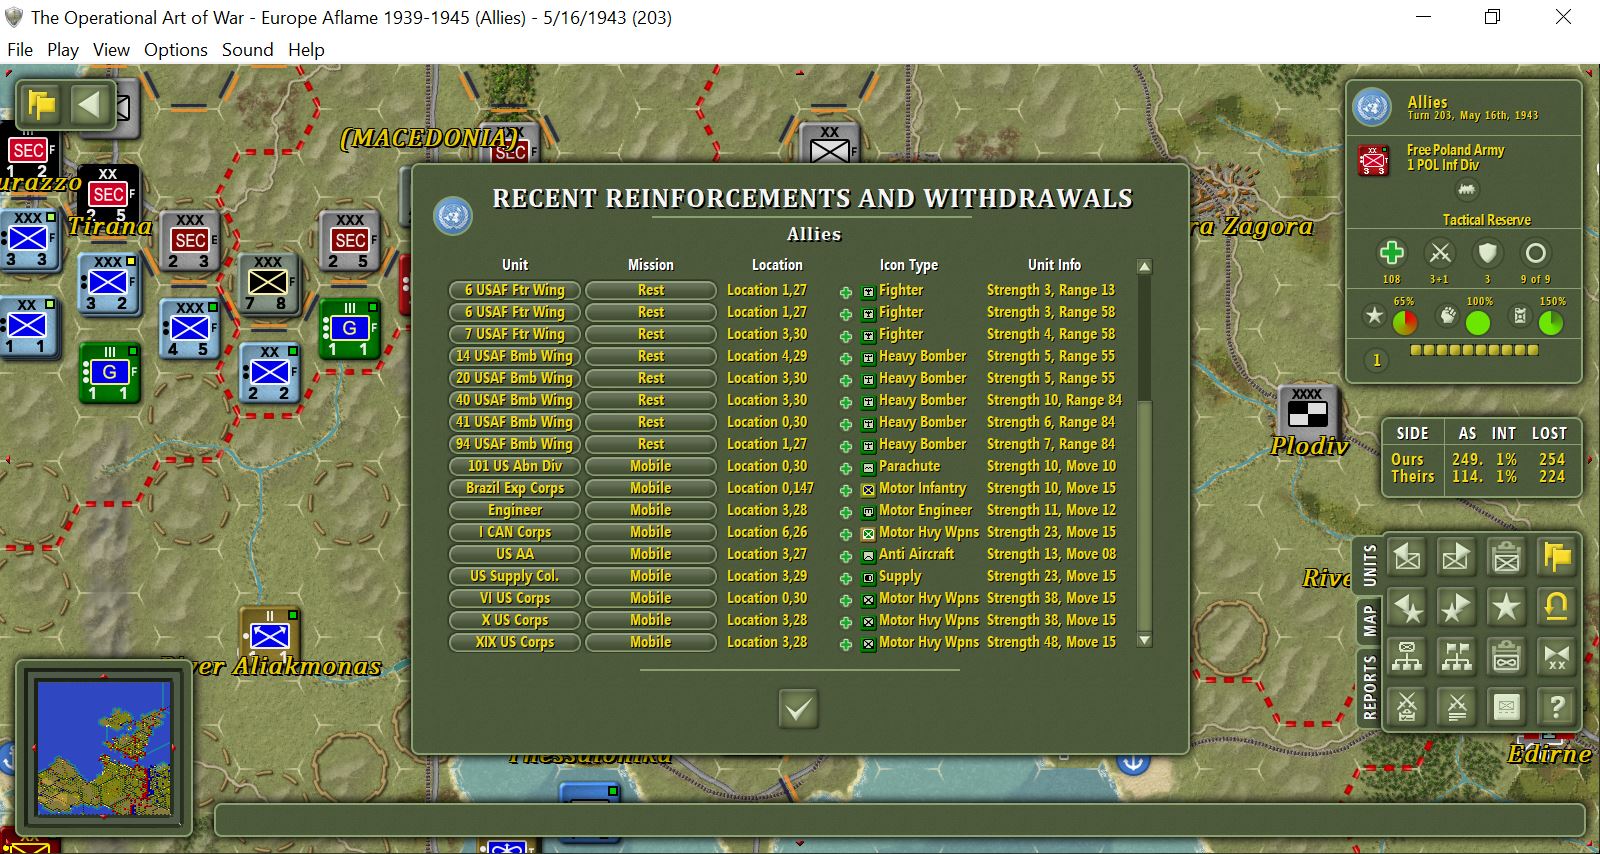Open crossed-swords checklist planner icon
This screenshot has height=854, width=1600.
pos(1407,707)
